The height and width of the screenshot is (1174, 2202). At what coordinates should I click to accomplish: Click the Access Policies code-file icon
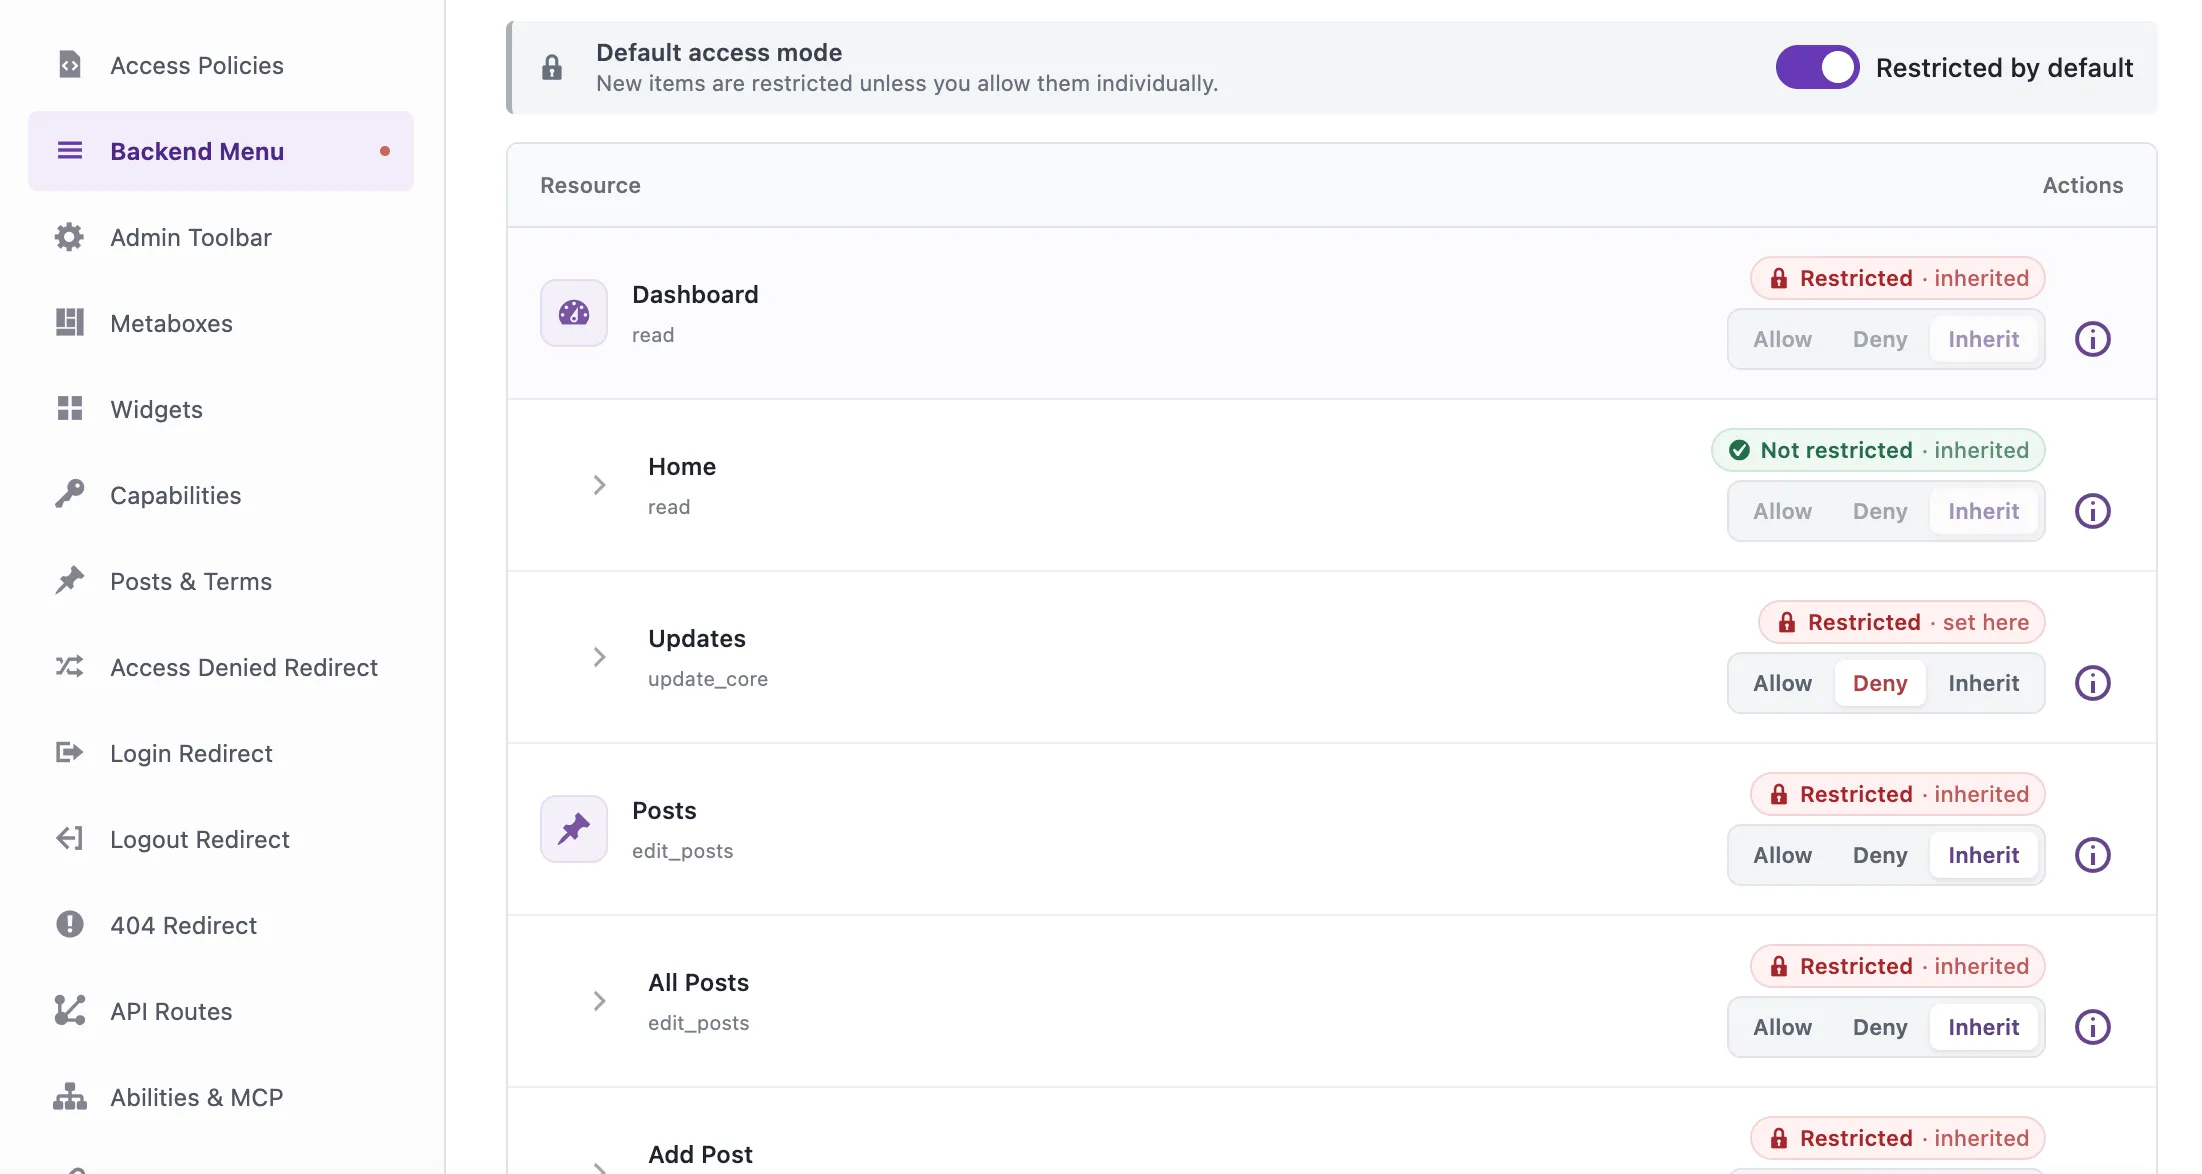pyautogui.click(x=69, y=65)
